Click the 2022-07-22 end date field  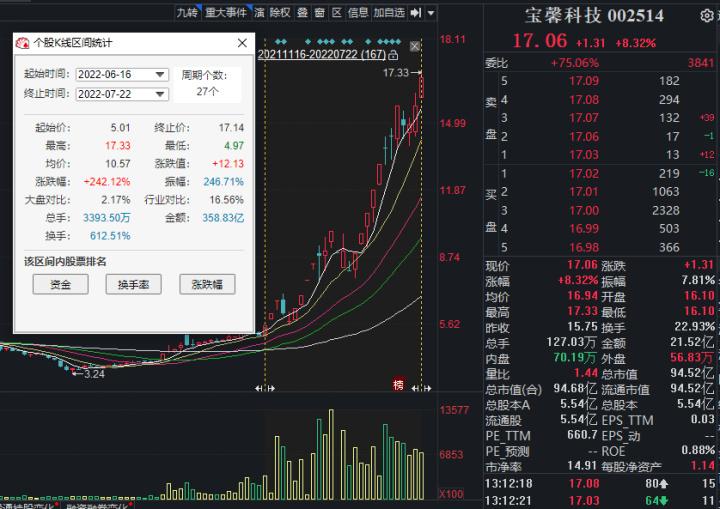(x=122, y=94)
